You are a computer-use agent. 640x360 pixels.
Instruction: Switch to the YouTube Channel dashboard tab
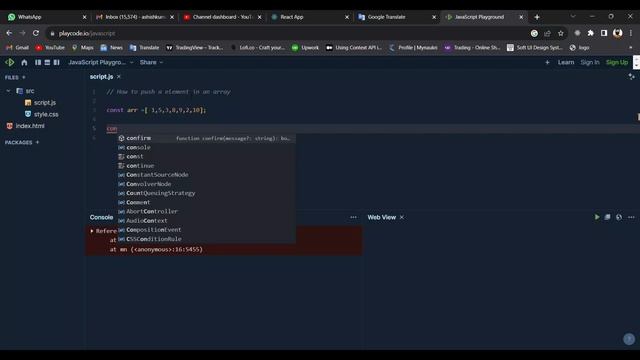[x=222, y=17]
